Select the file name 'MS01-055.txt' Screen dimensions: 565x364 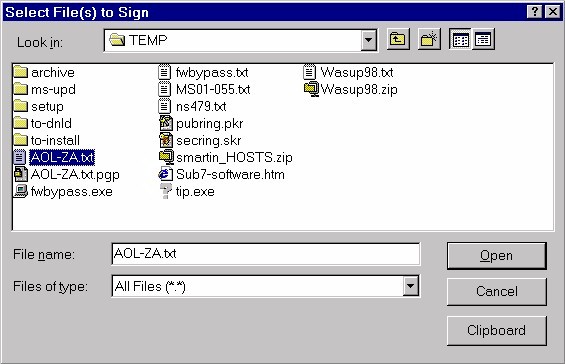pyautogui.click(x=213, y=89)
